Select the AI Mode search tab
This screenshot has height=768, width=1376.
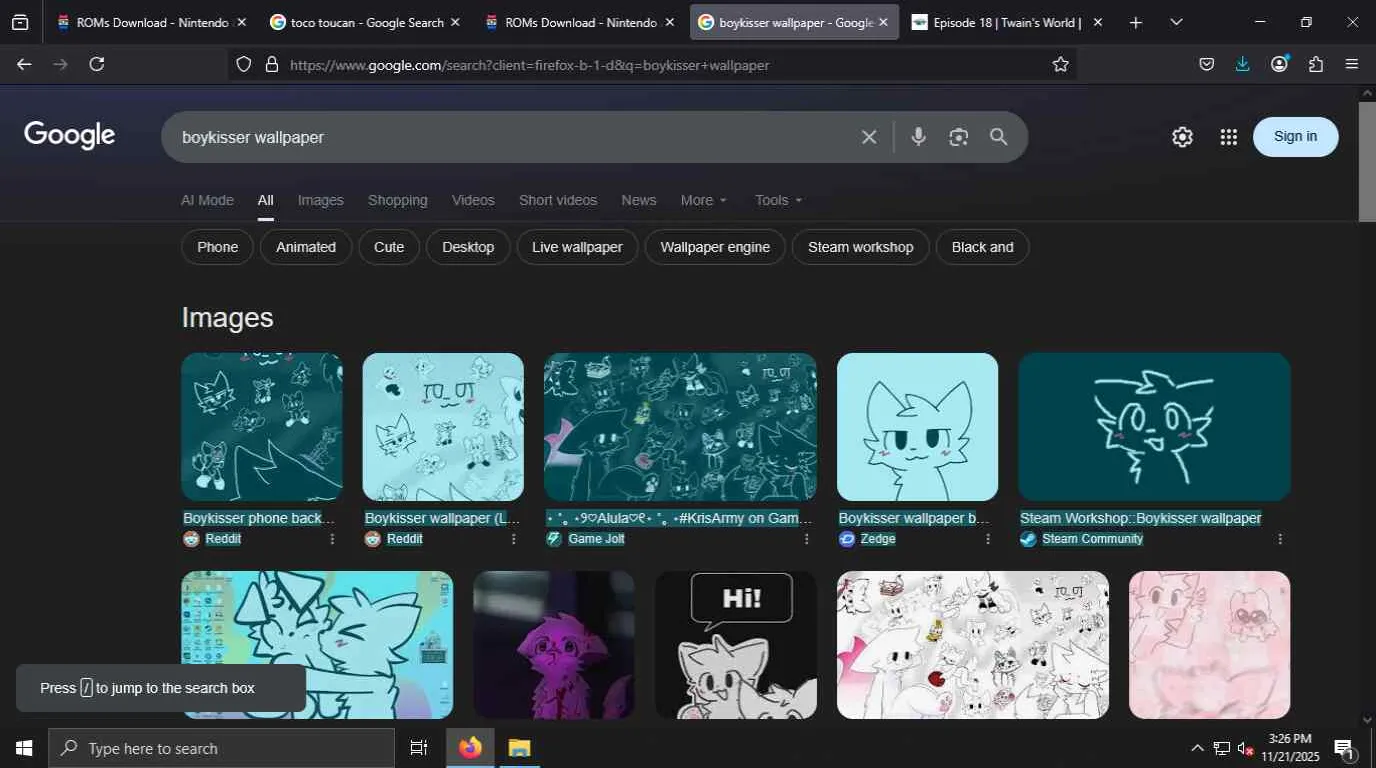pos(207,200)
